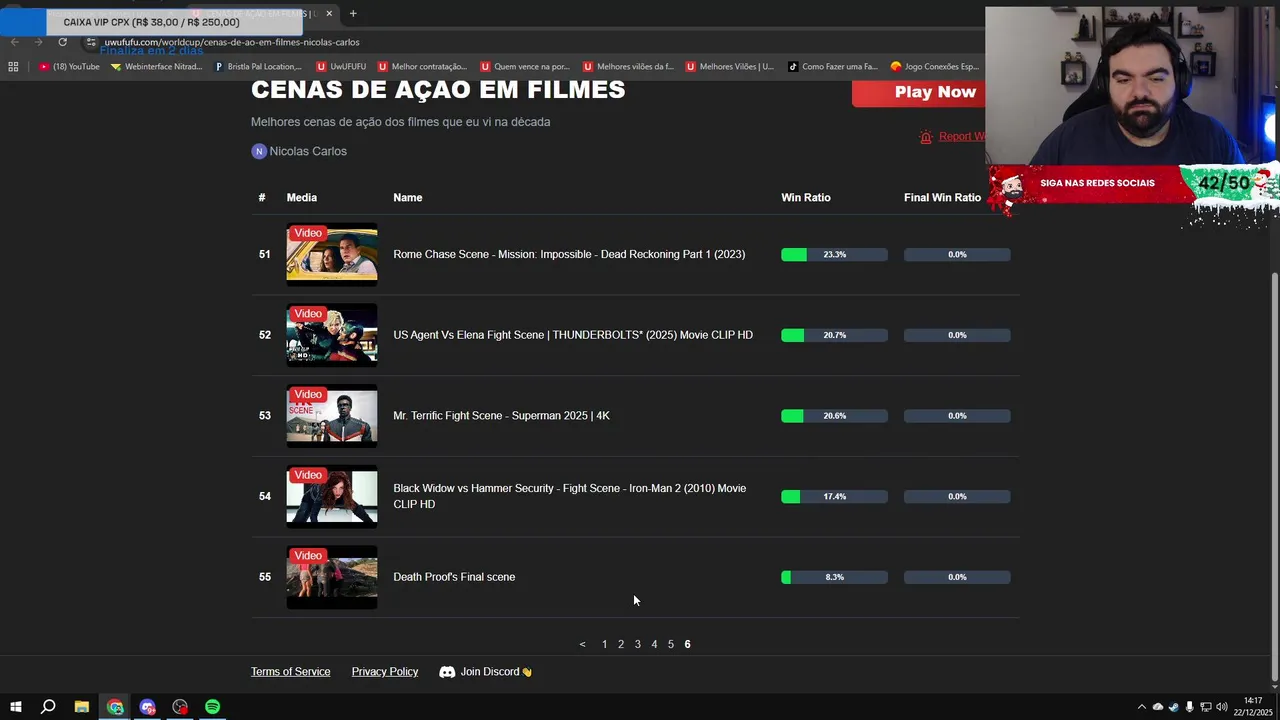Open network settings tray icon
The width and height of the screenshot is (1280, 720).
coord(1205,707)
